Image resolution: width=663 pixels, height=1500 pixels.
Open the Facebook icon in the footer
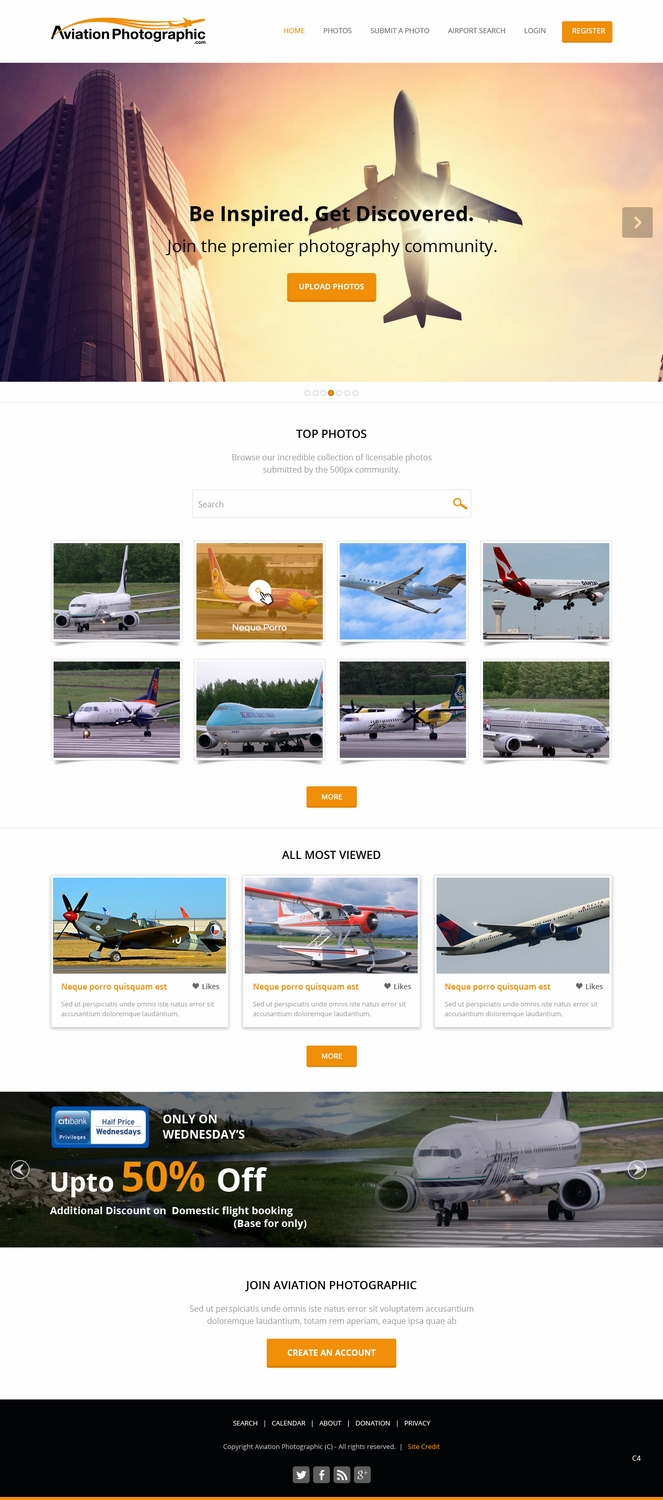pos(321,1474)
